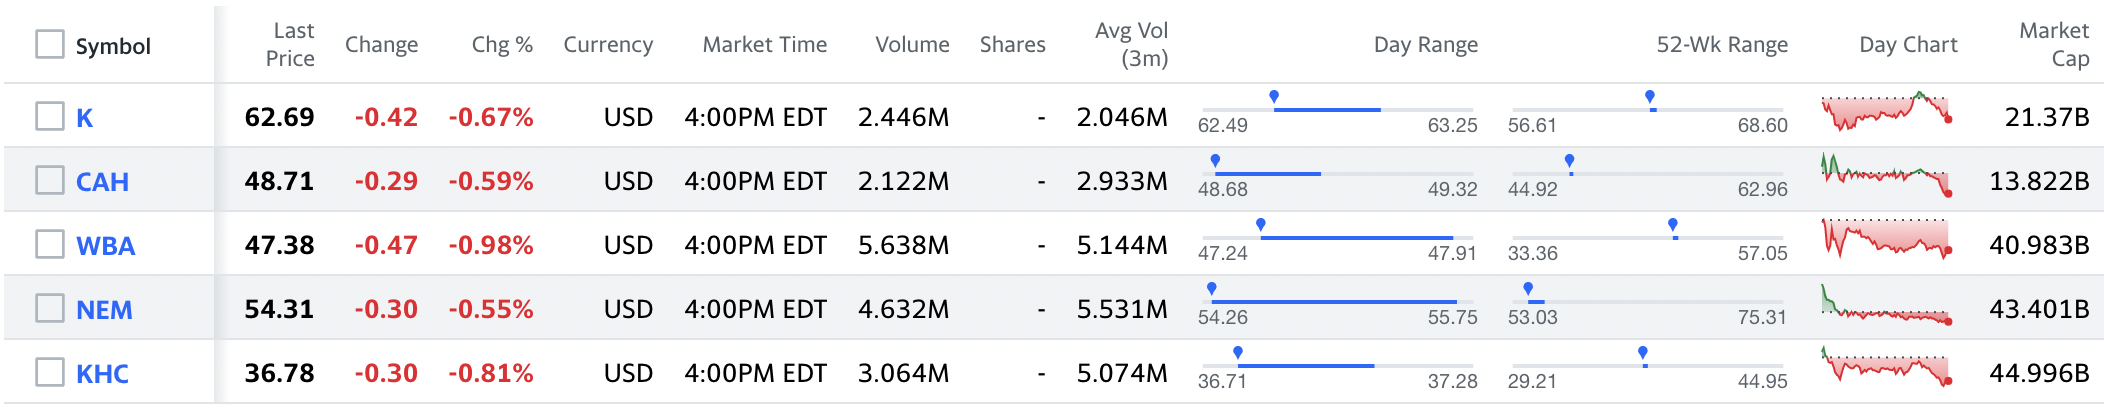Click the CAH market cap 13.822B
This screenshot has height=418, width=2104.
pos(2040,181)
